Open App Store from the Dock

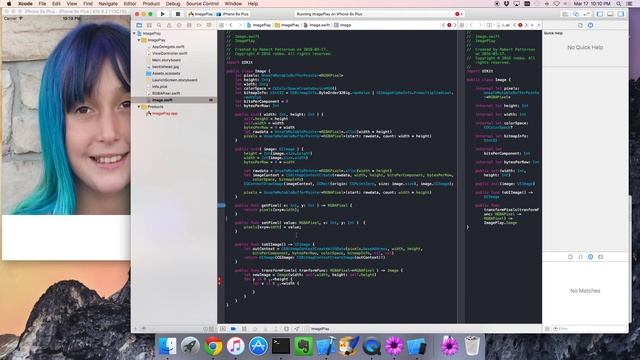[x=258, y=347]
